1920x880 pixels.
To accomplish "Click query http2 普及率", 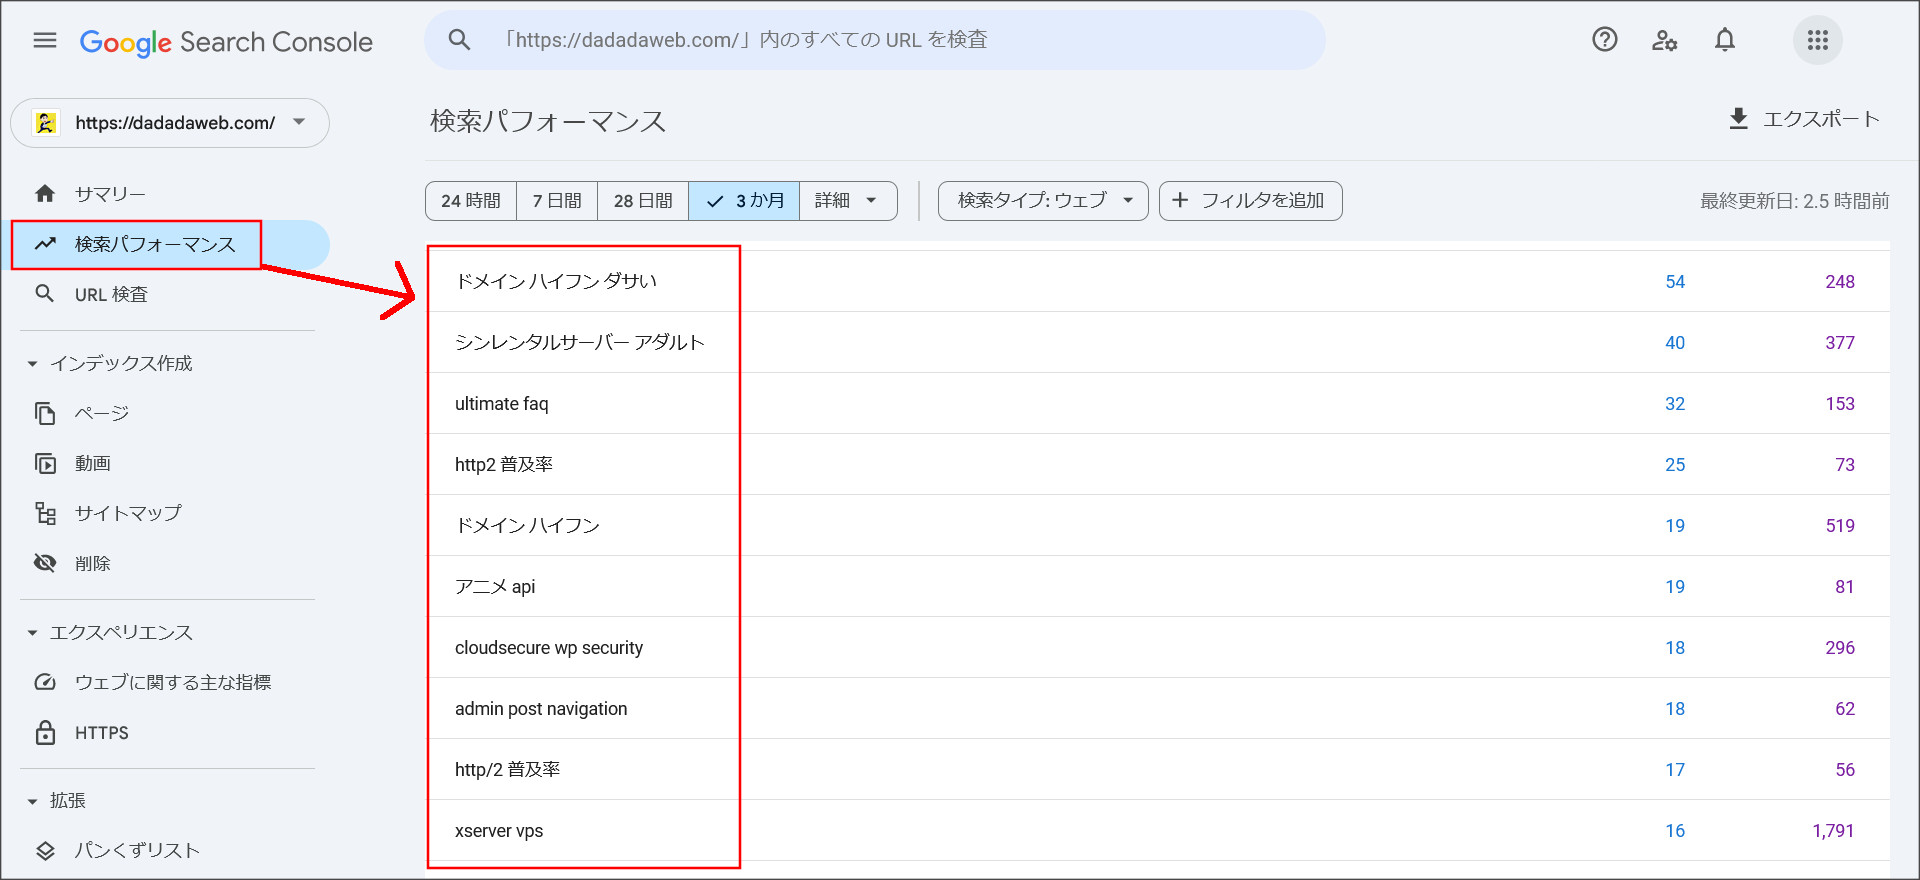I will pos(504,465).
